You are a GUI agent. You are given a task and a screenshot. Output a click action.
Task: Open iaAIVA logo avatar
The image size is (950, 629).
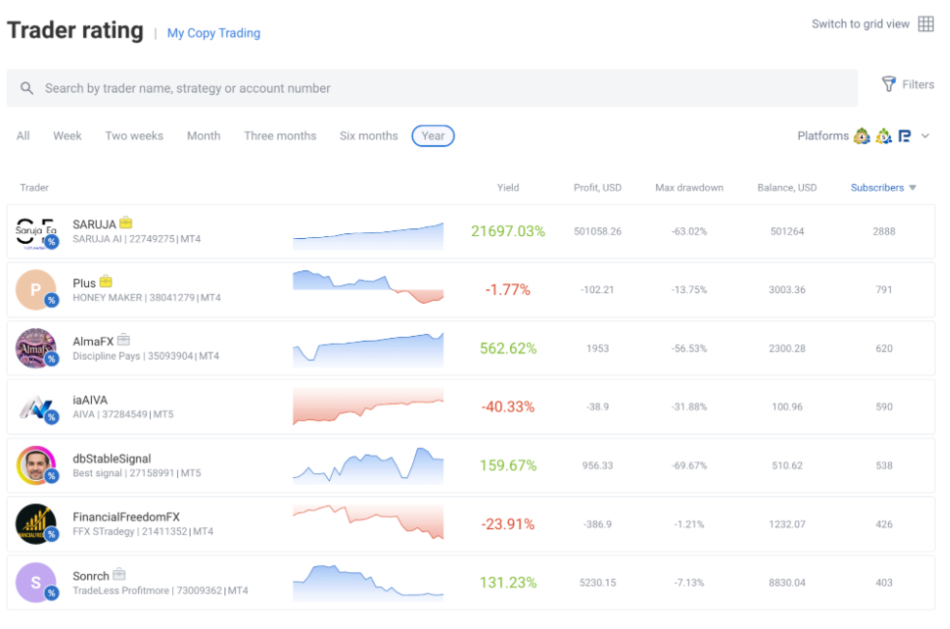click(x=36, y=407)
